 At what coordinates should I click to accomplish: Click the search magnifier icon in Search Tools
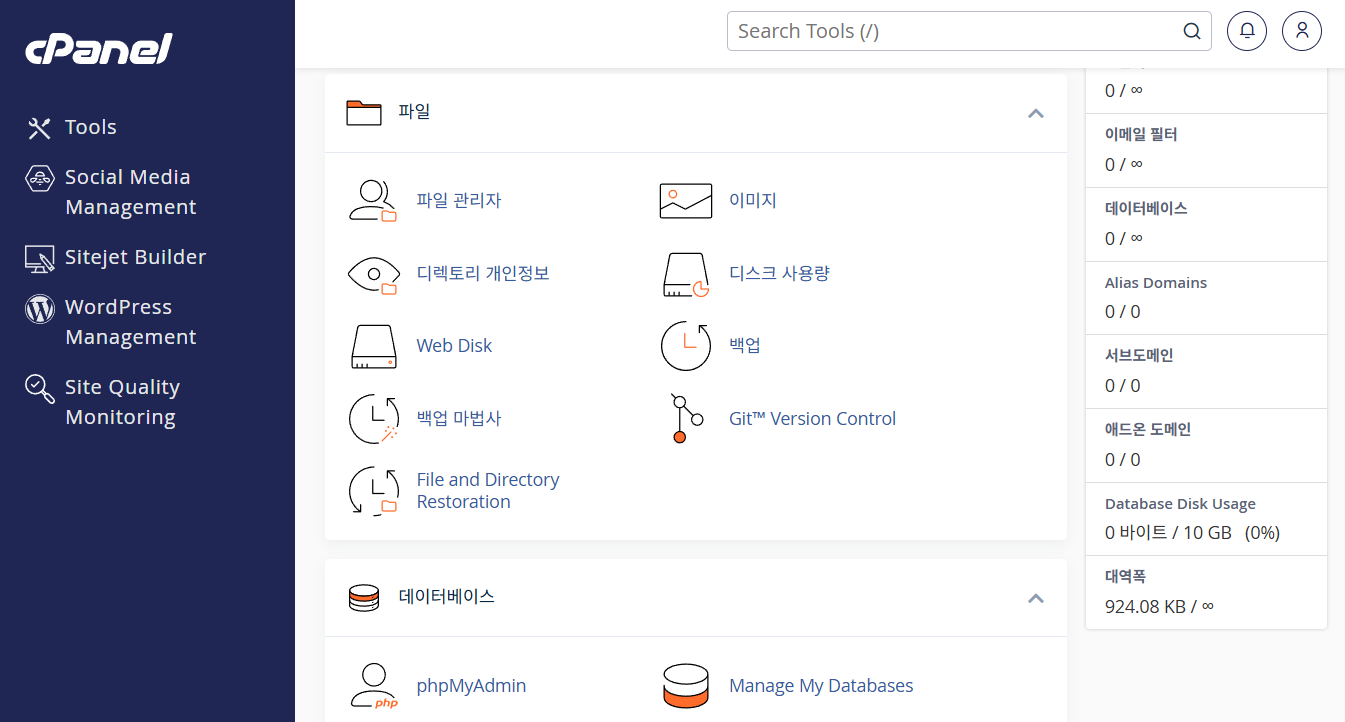click(1192, 31)
